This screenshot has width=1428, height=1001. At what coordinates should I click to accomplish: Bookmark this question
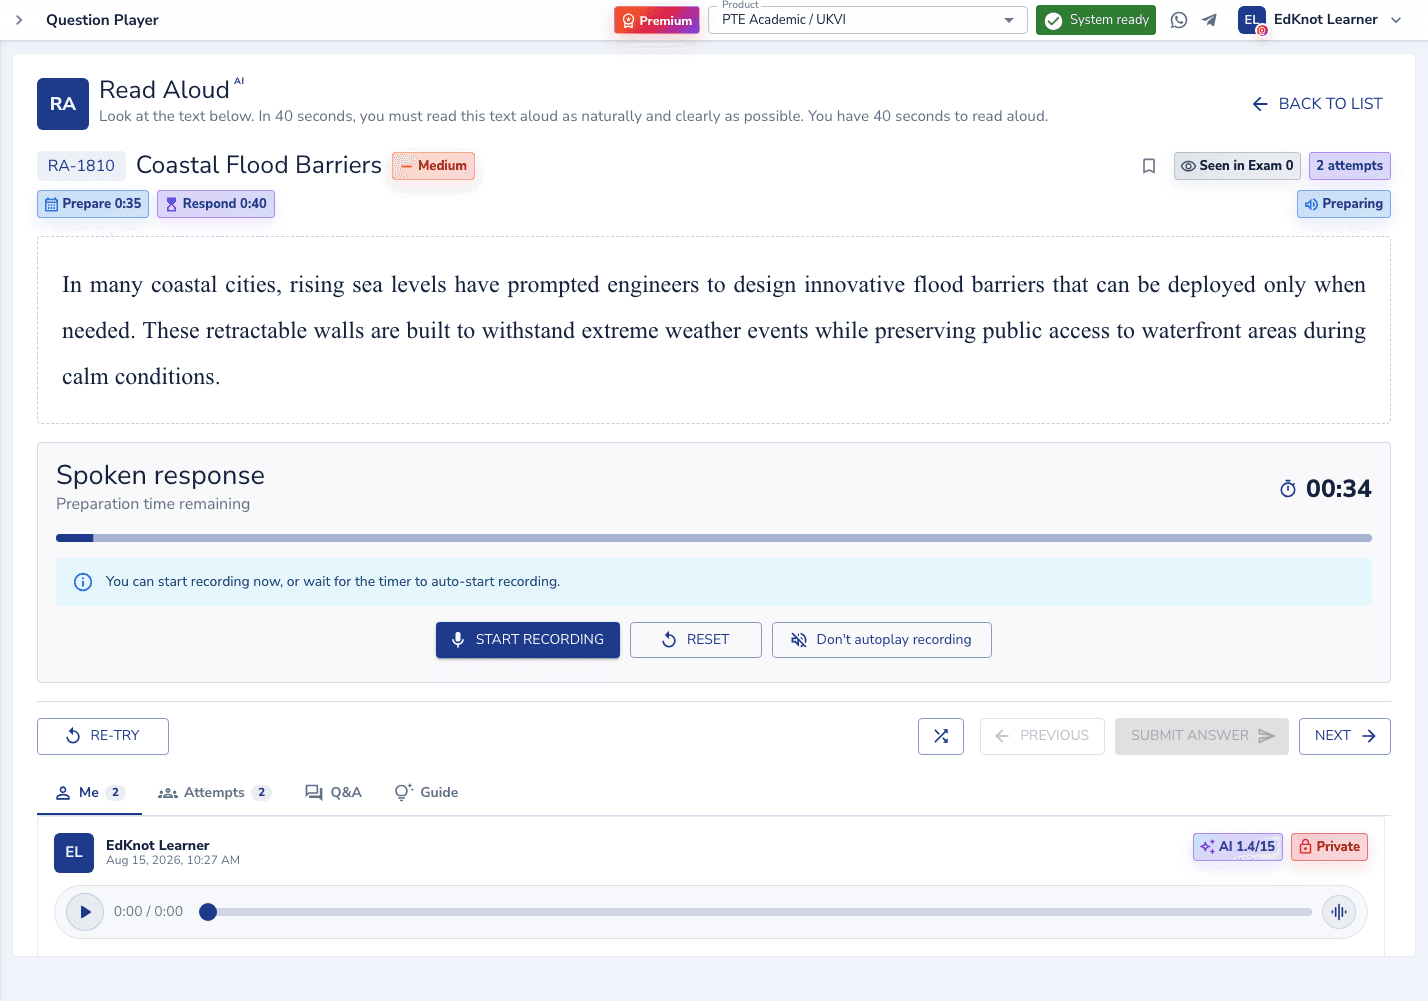1149,166
